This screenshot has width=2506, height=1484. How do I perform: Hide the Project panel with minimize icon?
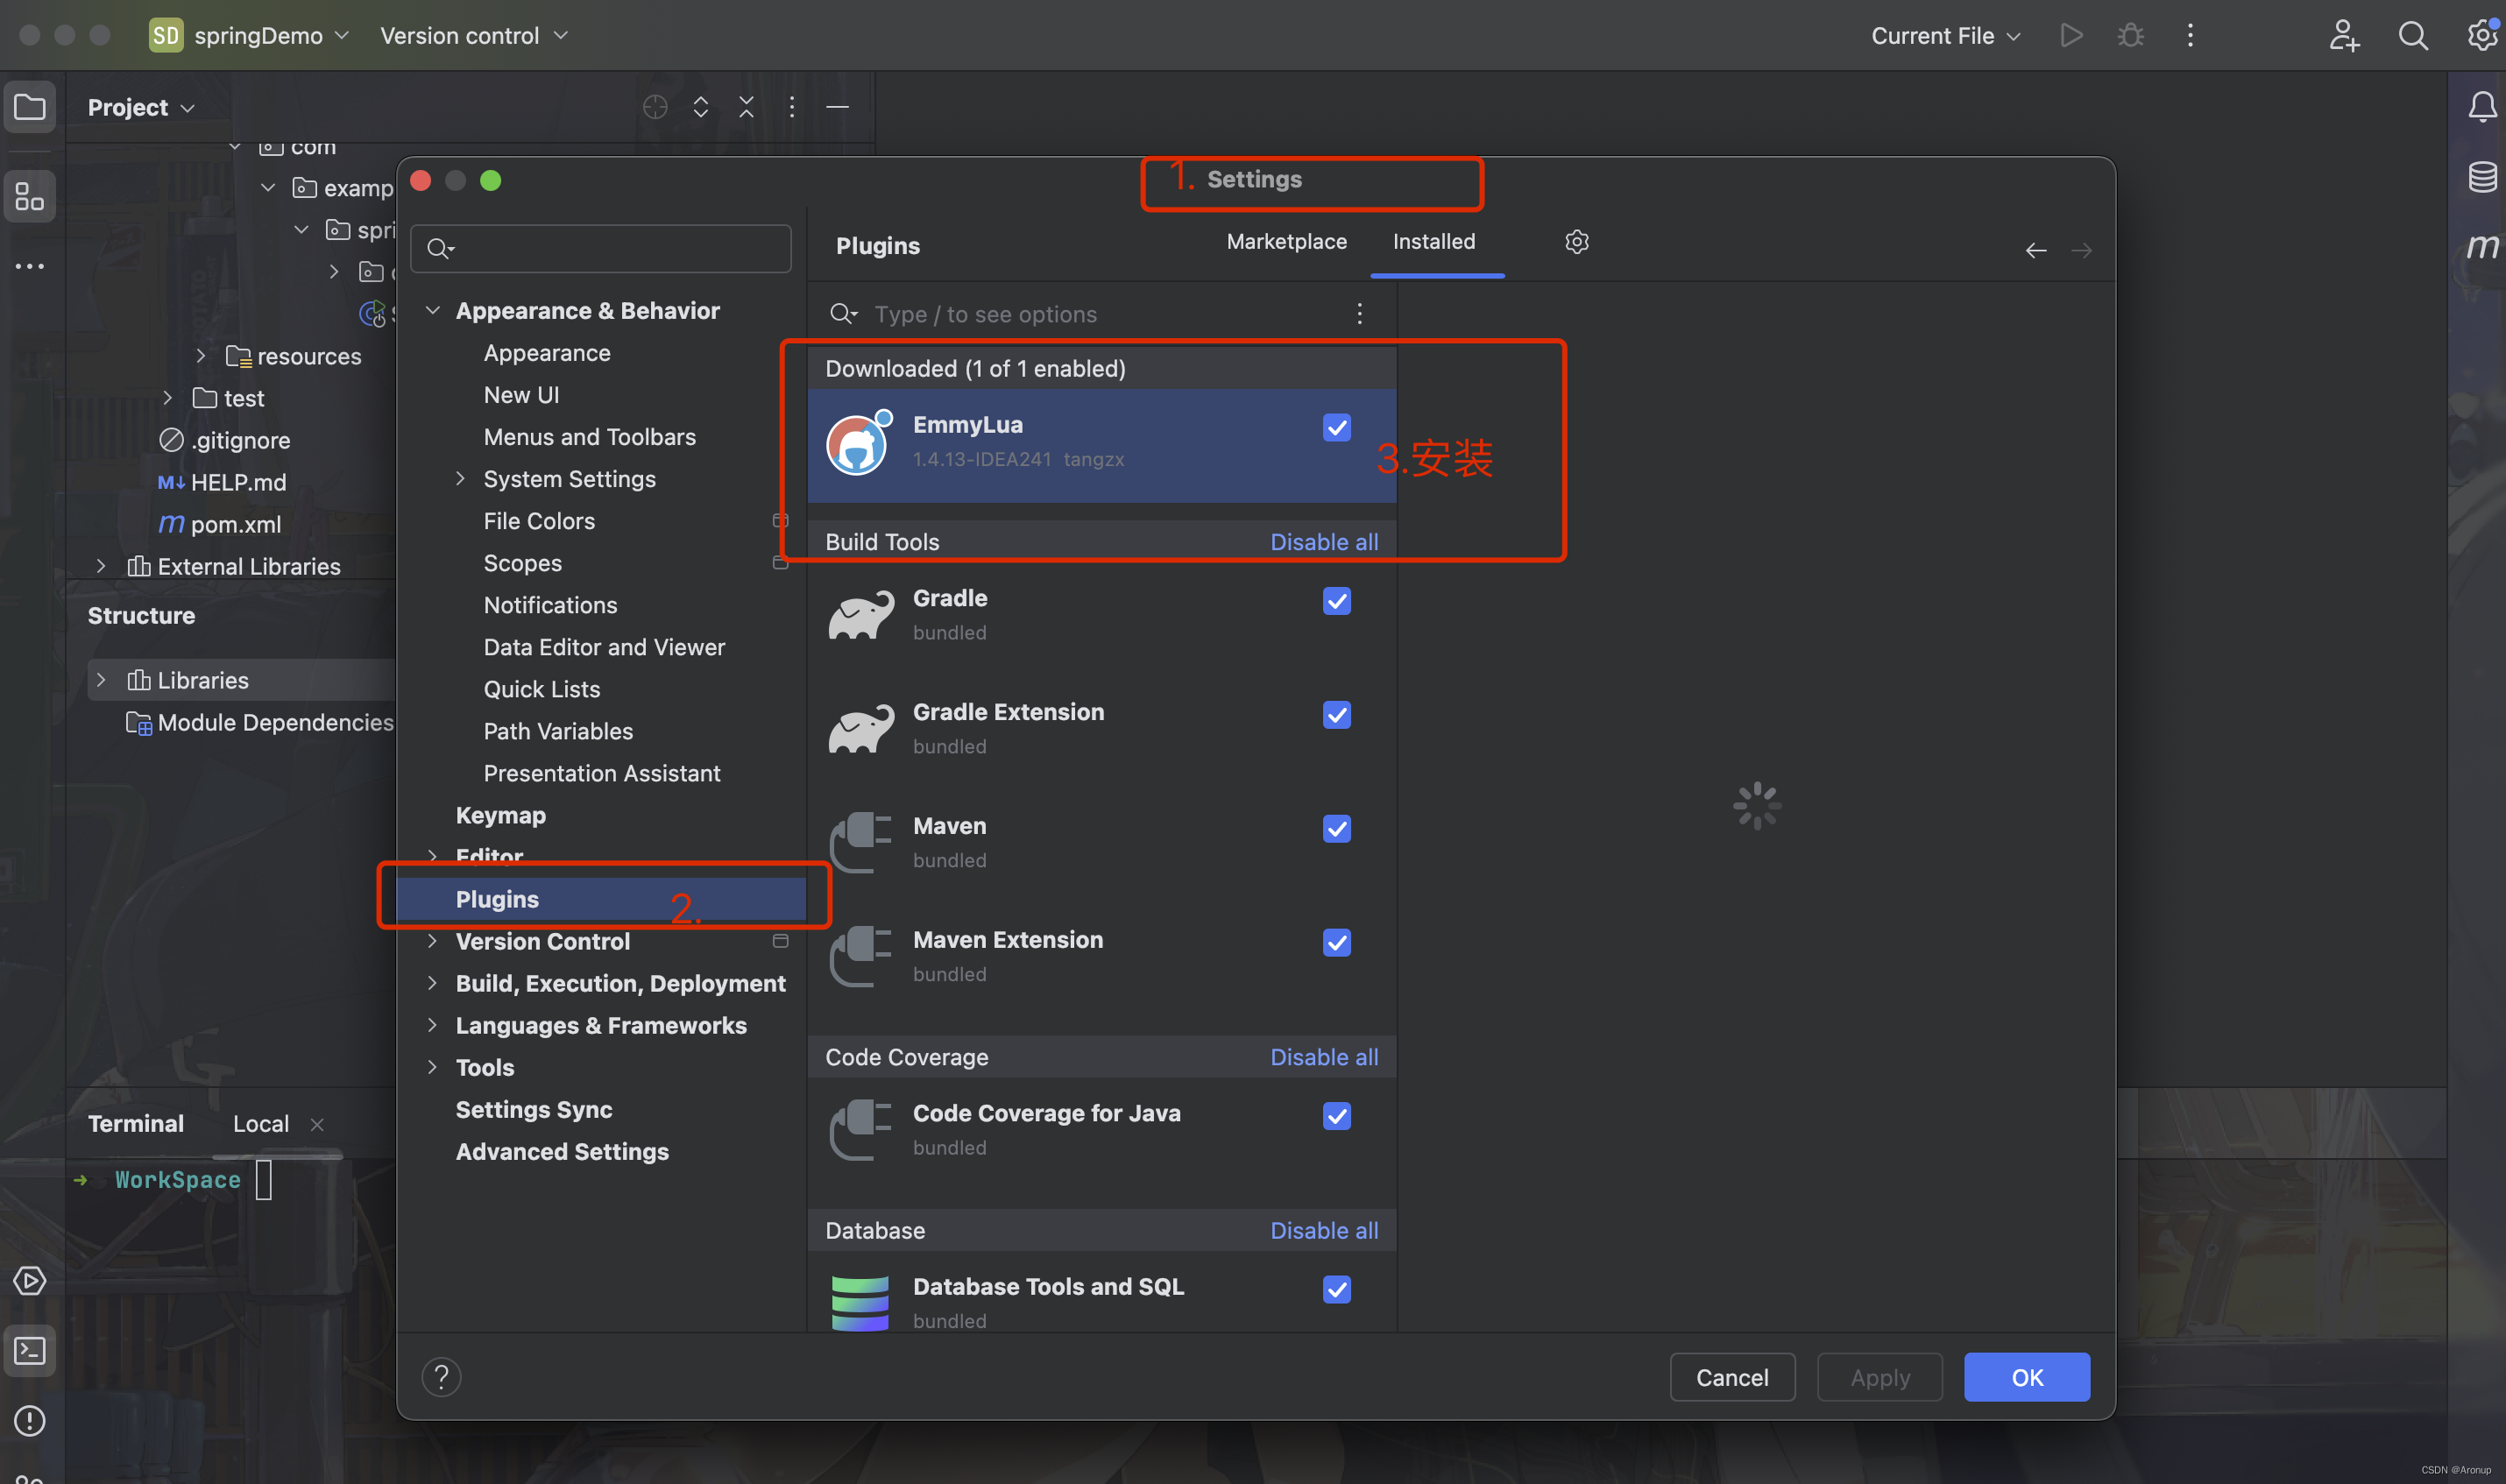(838, 107)
